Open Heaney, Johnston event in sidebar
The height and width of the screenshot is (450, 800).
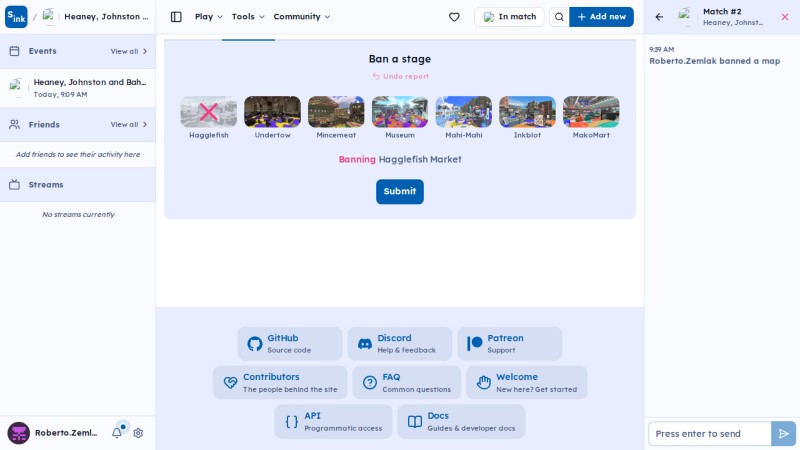[78, 88]
